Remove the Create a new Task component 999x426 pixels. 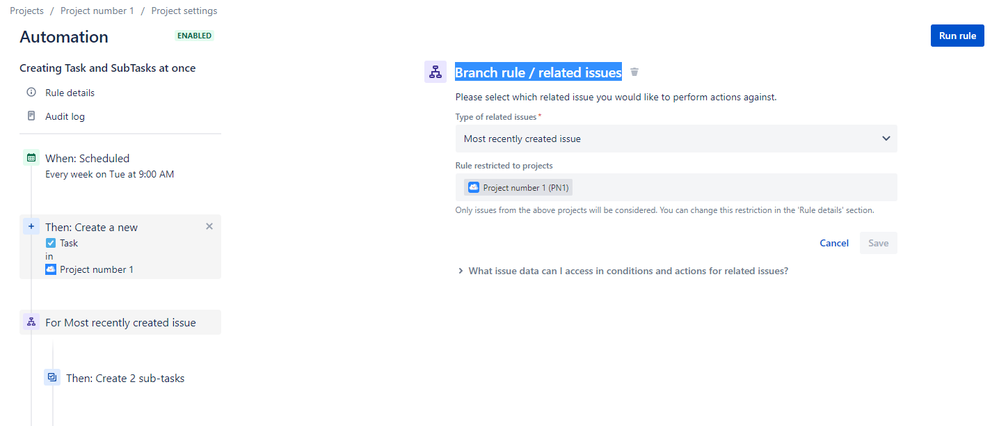point(209,227)
